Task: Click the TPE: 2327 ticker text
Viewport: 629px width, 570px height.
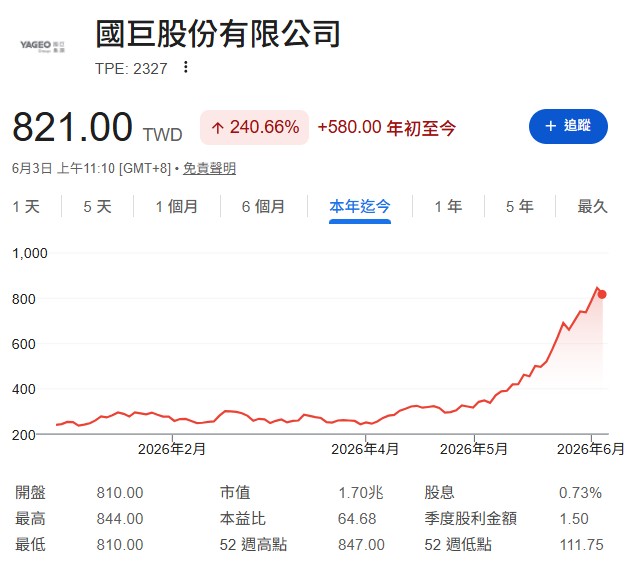Action: (x=131, y=69)
